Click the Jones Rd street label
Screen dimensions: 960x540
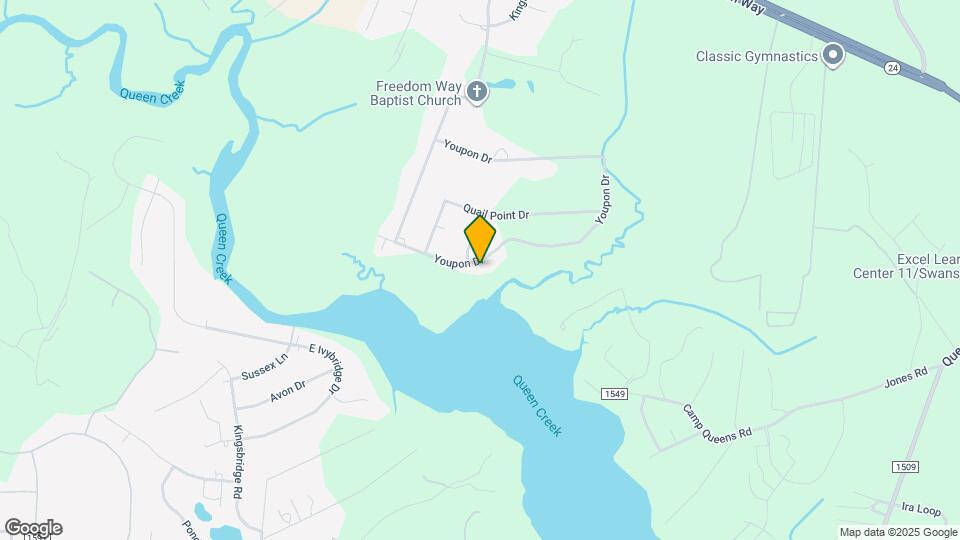(906, 378)
